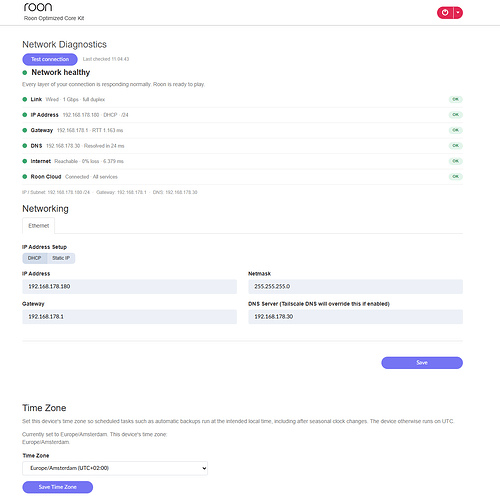Click the red power button icon
This screenshot has height=500, width=500.
click(x=445, y=13)
